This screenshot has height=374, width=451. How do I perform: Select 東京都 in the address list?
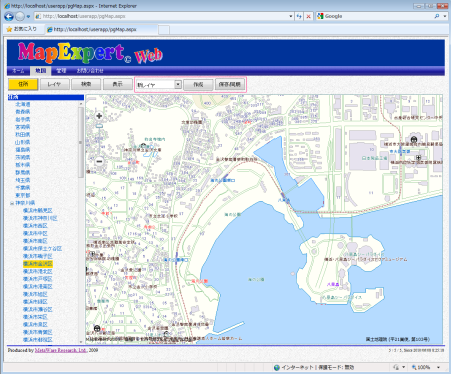(23, 195)
